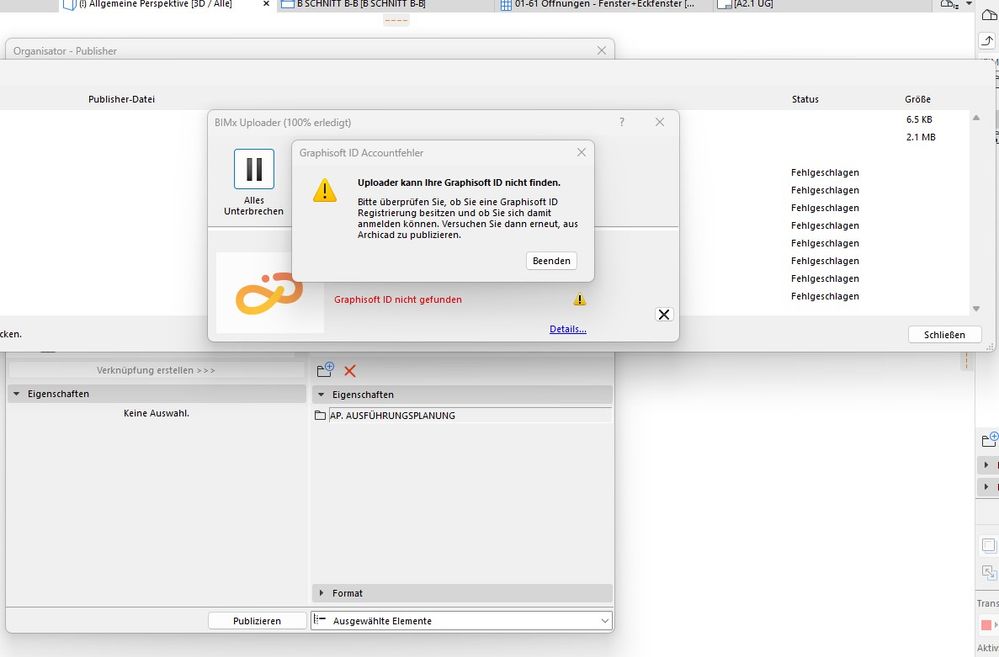
Task: Click the Beenden button in the account error dialog
Action: (551, 261)
